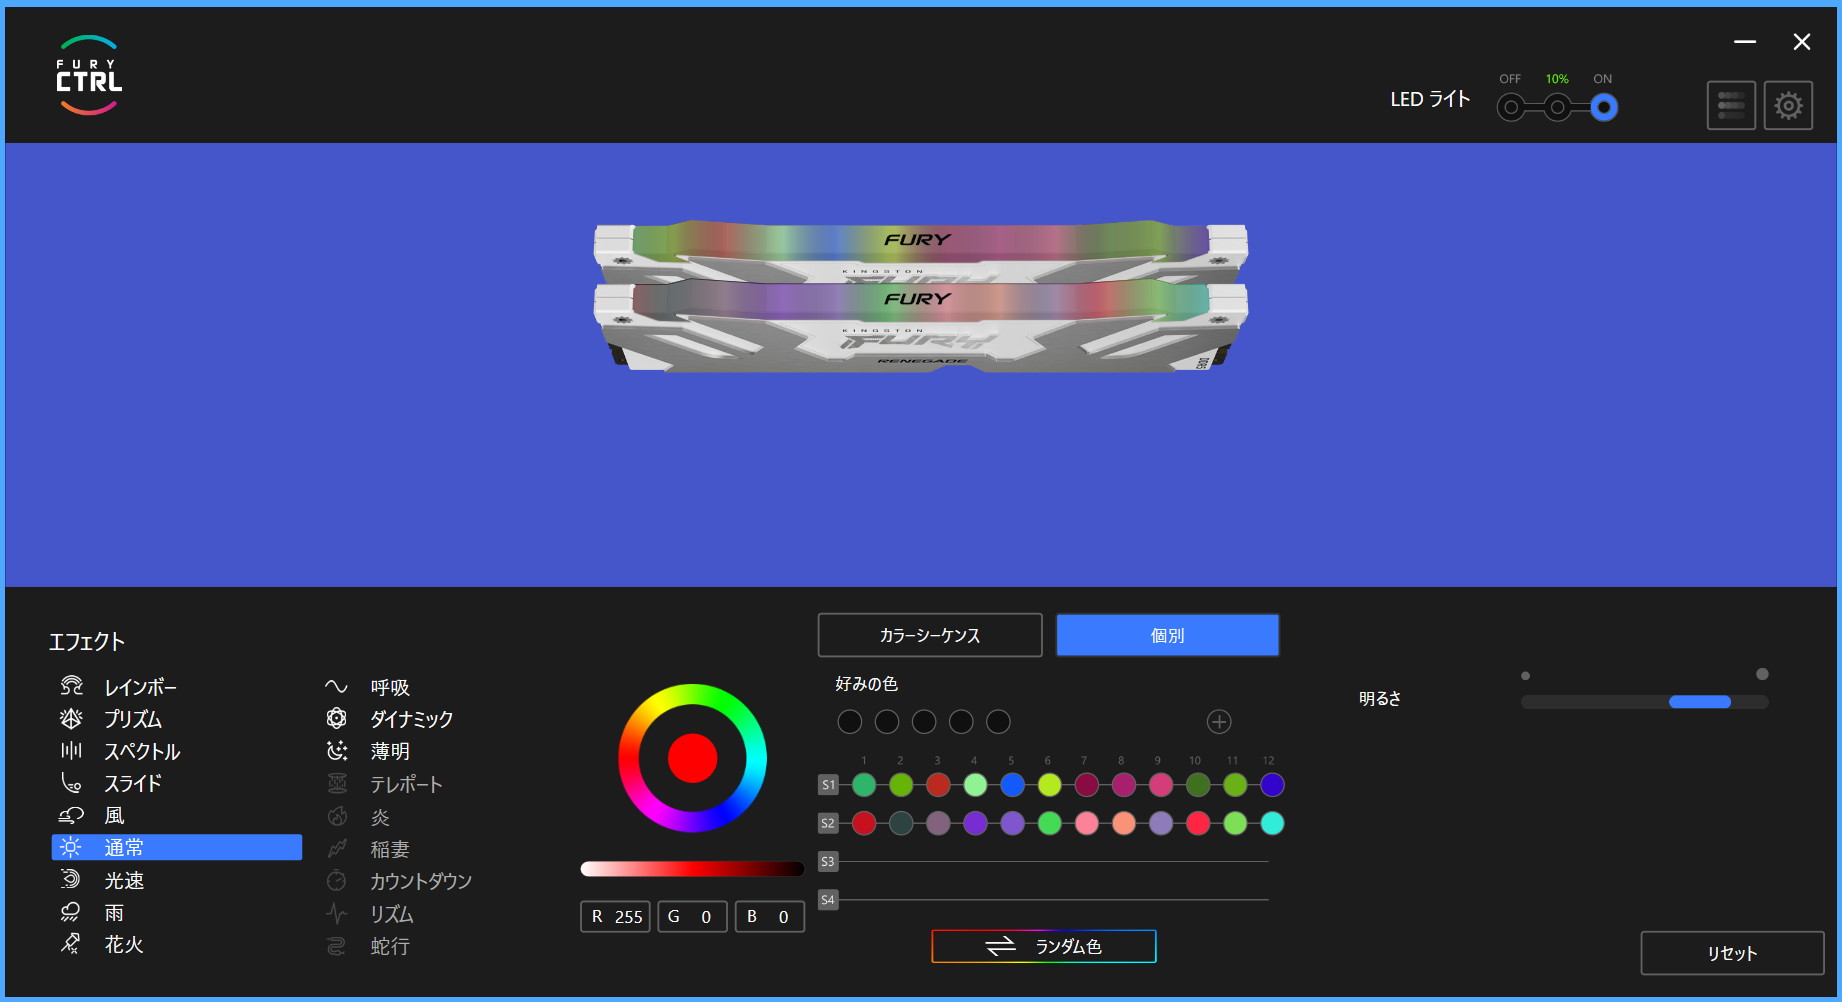
Task: Open the settings gear icon
Action: (x=1788, y=105)
